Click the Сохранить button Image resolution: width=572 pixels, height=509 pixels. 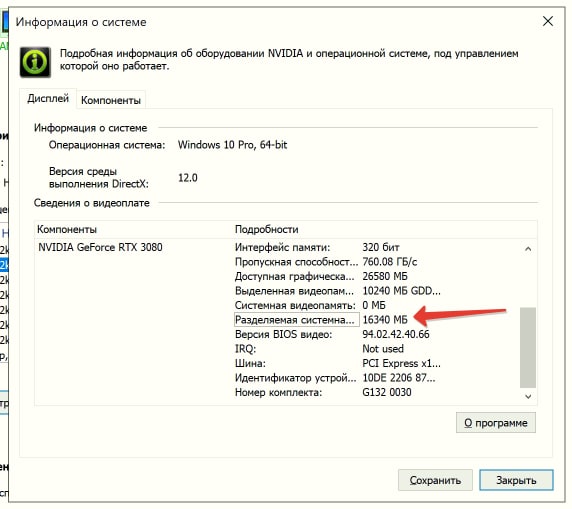[435, 480]
